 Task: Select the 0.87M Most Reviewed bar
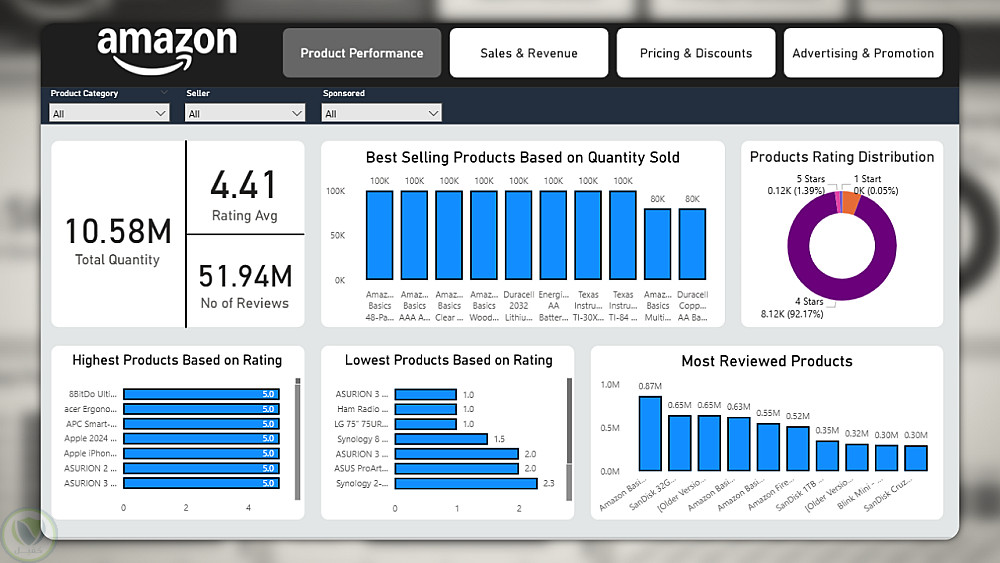tap(650, 434)
